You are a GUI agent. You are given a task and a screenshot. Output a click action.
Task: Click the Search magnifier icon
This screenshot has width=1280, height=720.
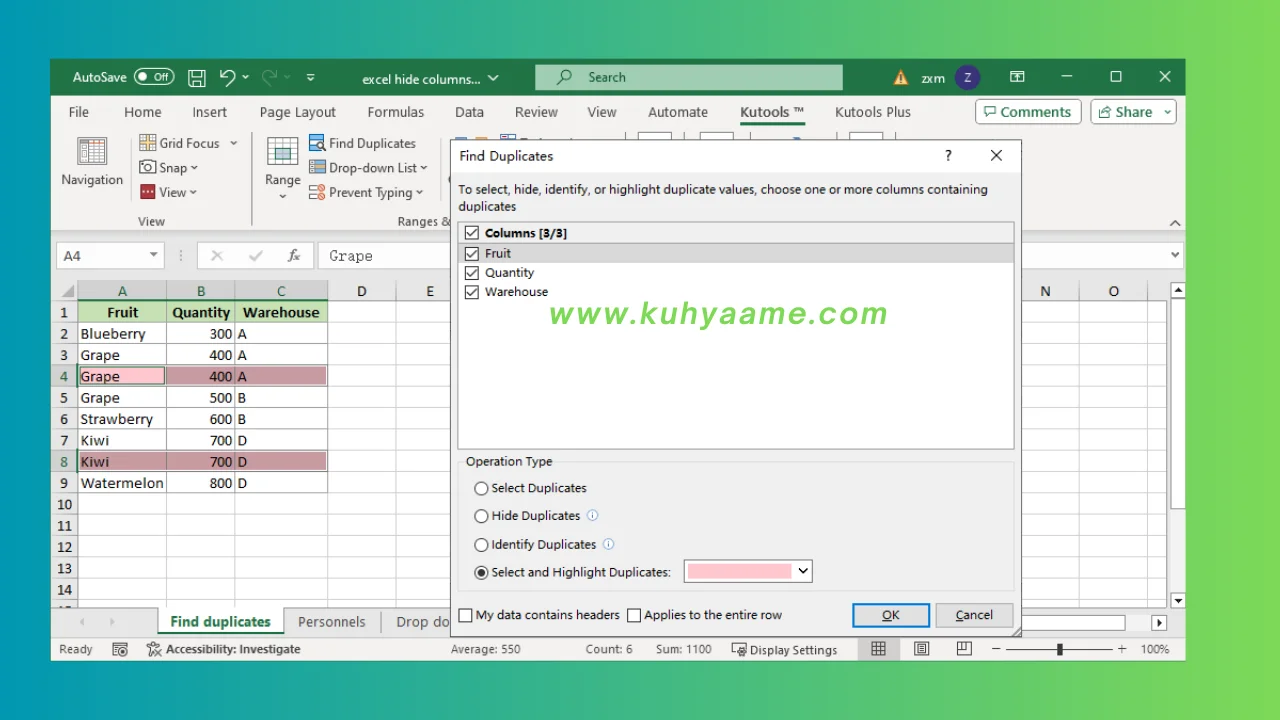[x=565, y=77]
